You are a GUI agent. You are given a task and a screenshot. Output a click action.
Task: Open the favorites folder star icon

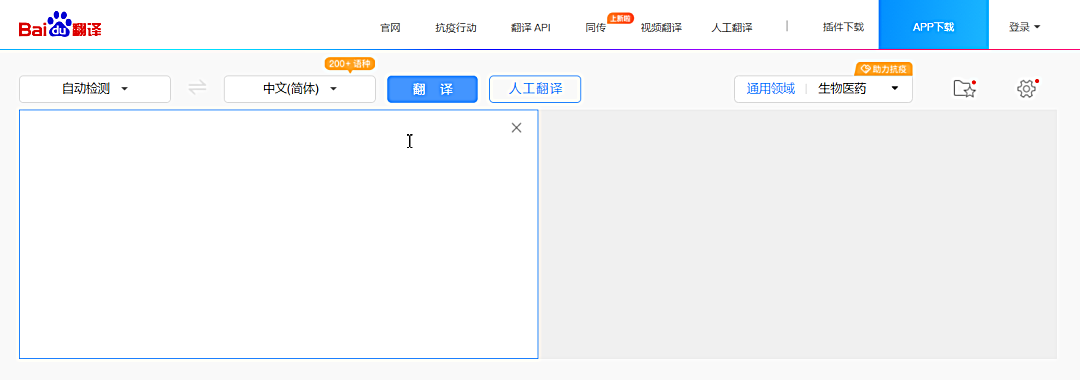pos(964,88)
